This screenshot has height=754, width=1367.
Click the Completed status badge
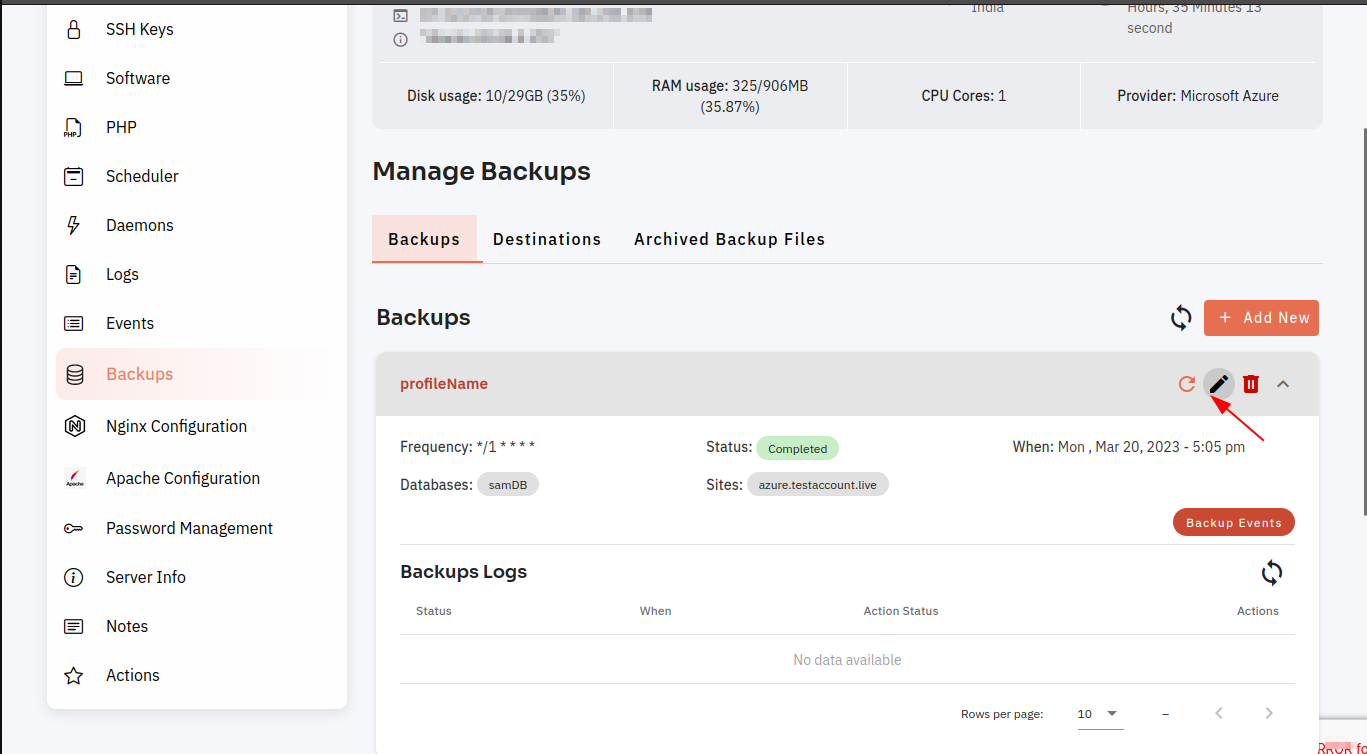797,448
